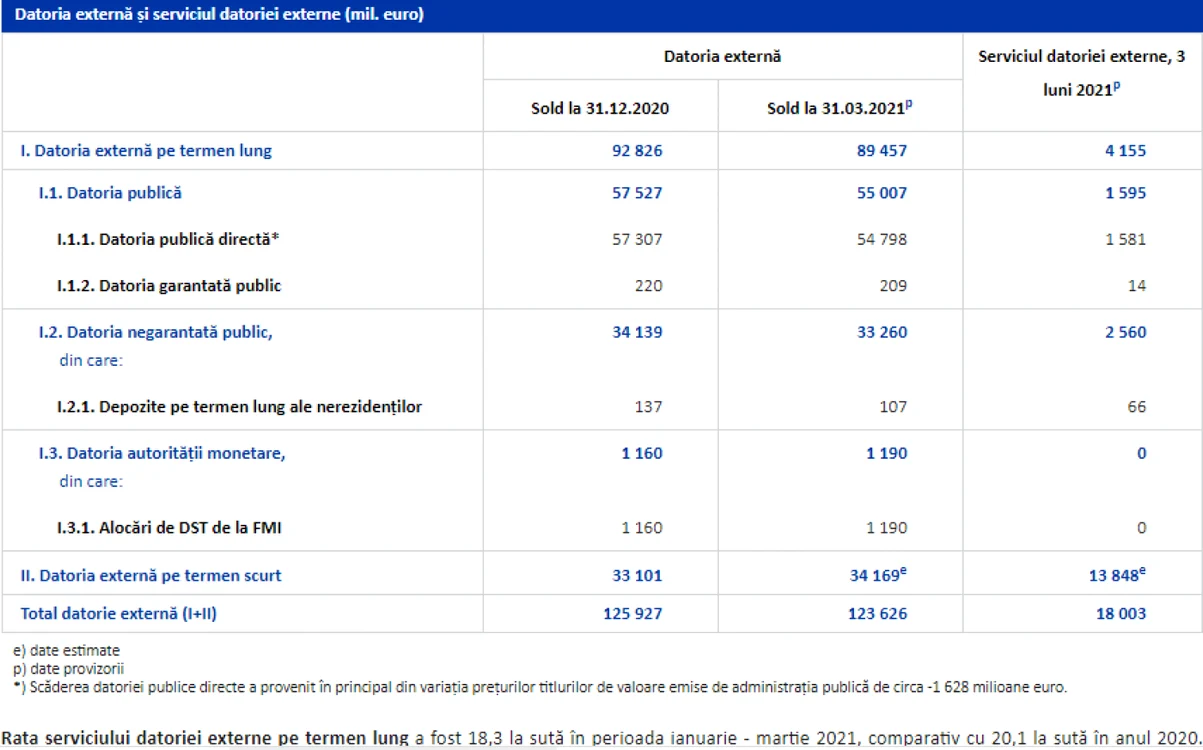Image resolution: width=1203 pixels, height=750 pixels.
Task: Click the value 107
Action: pos(894,407)
